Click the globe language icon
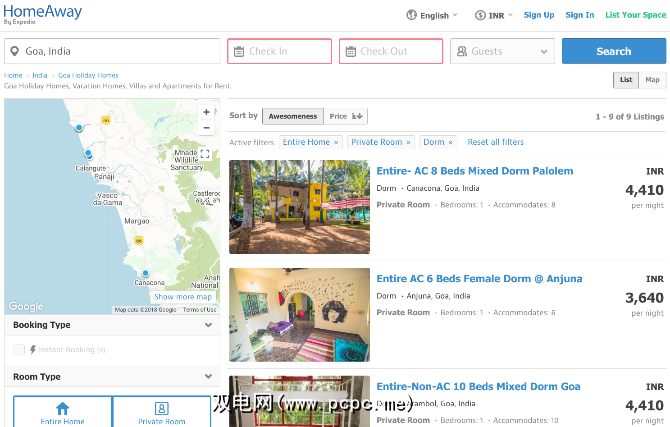The height and width of the screenshot is (427, 670). pos(411,15)
